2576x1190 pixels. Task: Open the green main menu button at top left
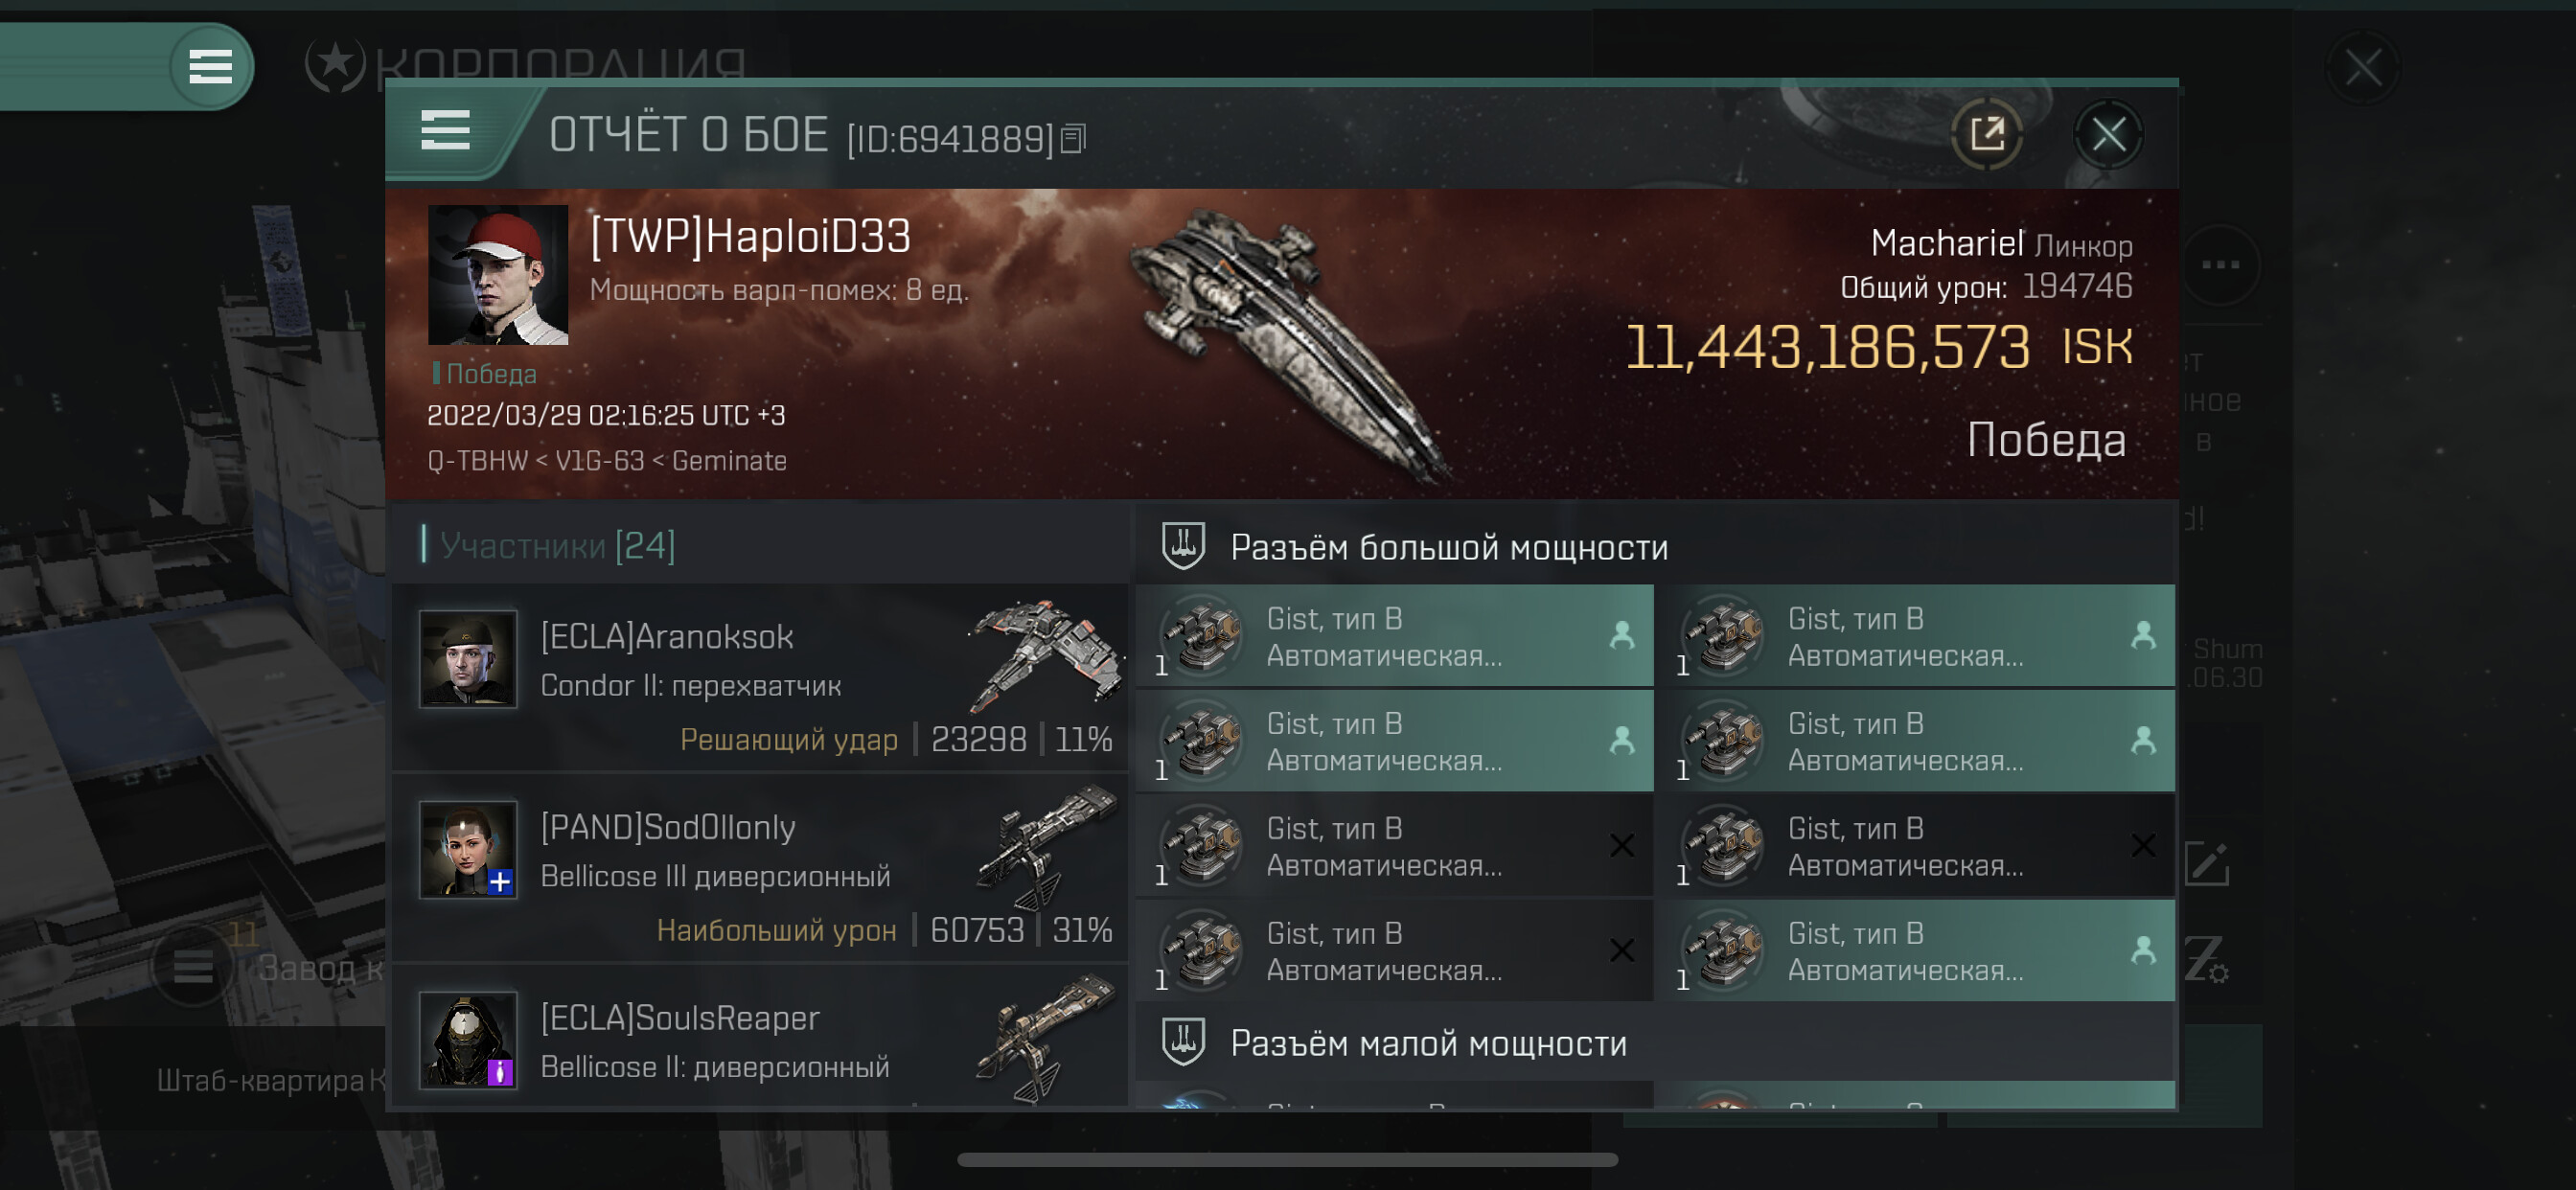(210, 67)
